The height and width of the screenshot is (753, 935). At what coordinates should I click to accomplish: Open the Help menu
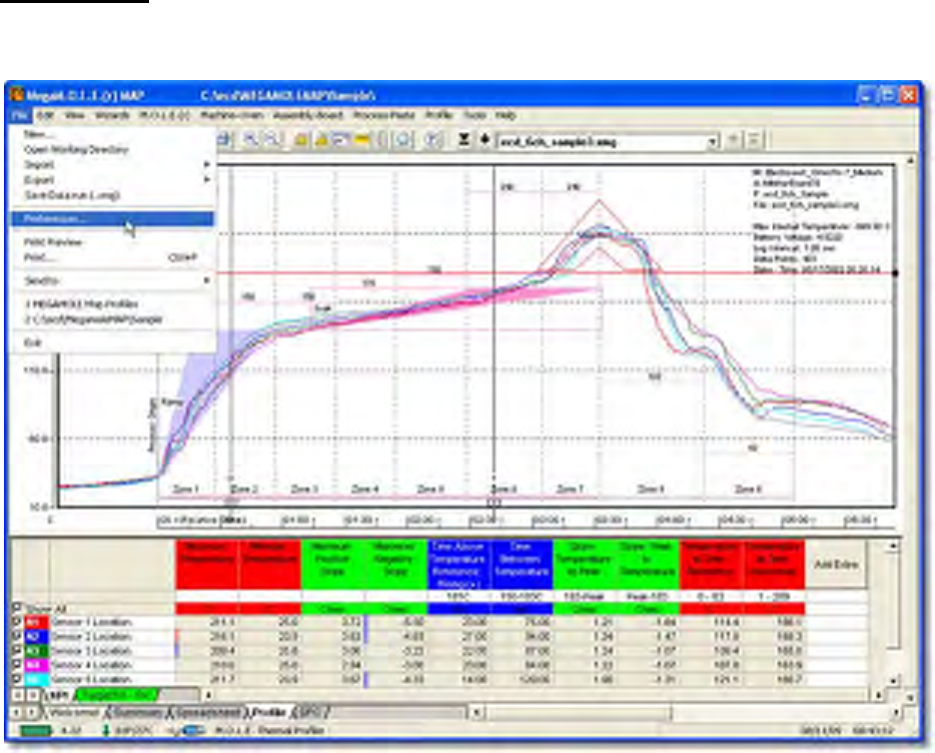[506, 115]
